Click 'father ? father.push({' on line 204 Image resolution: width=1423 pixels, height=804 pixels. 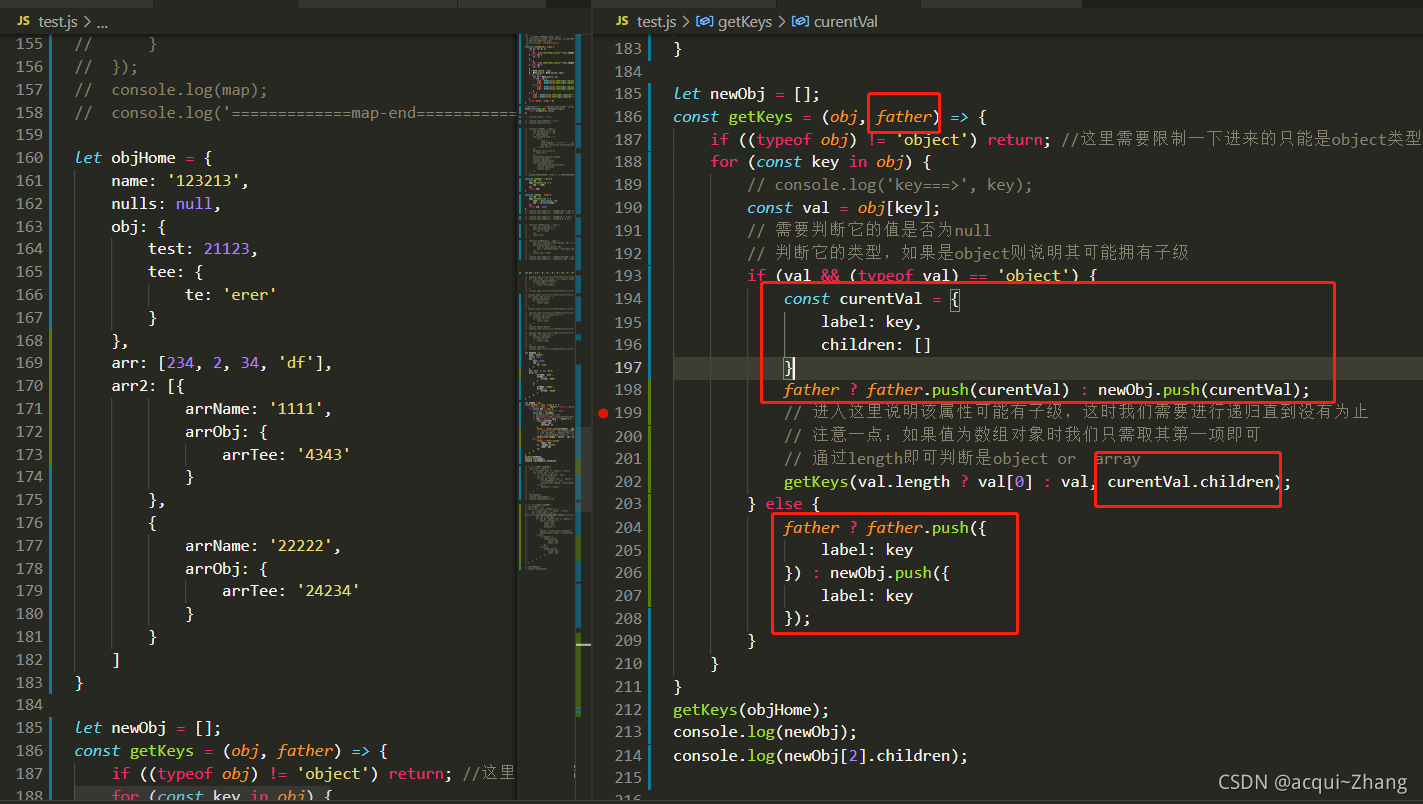tap(885, 527)
